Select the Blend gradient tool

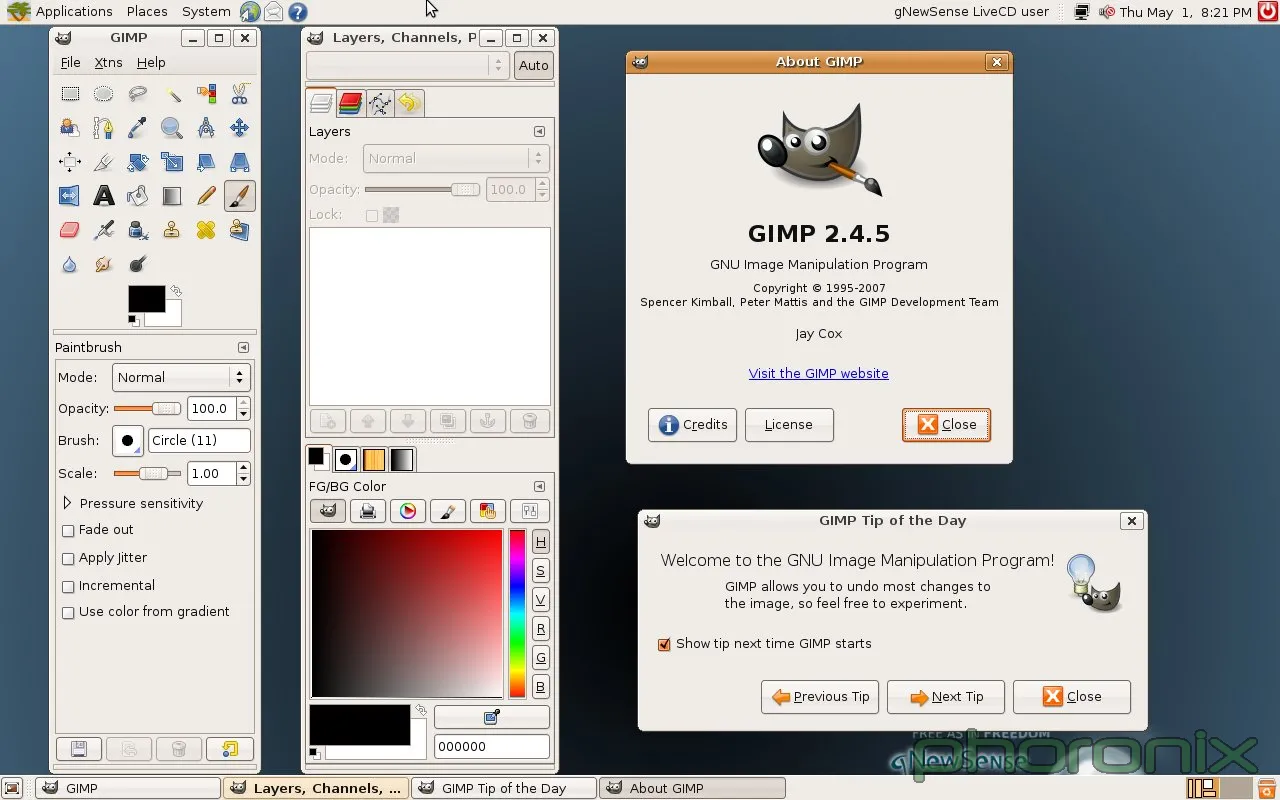click(172, 196)
